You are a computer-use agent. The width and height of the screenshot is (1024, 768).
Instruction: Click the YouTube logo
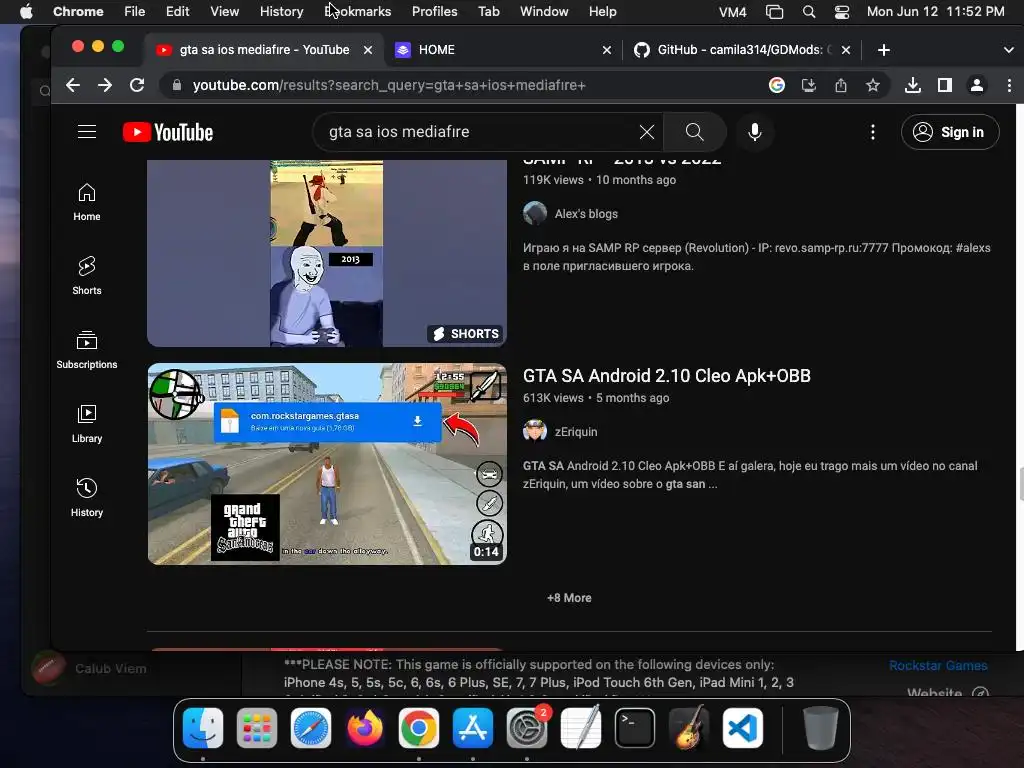pos(168,132)
